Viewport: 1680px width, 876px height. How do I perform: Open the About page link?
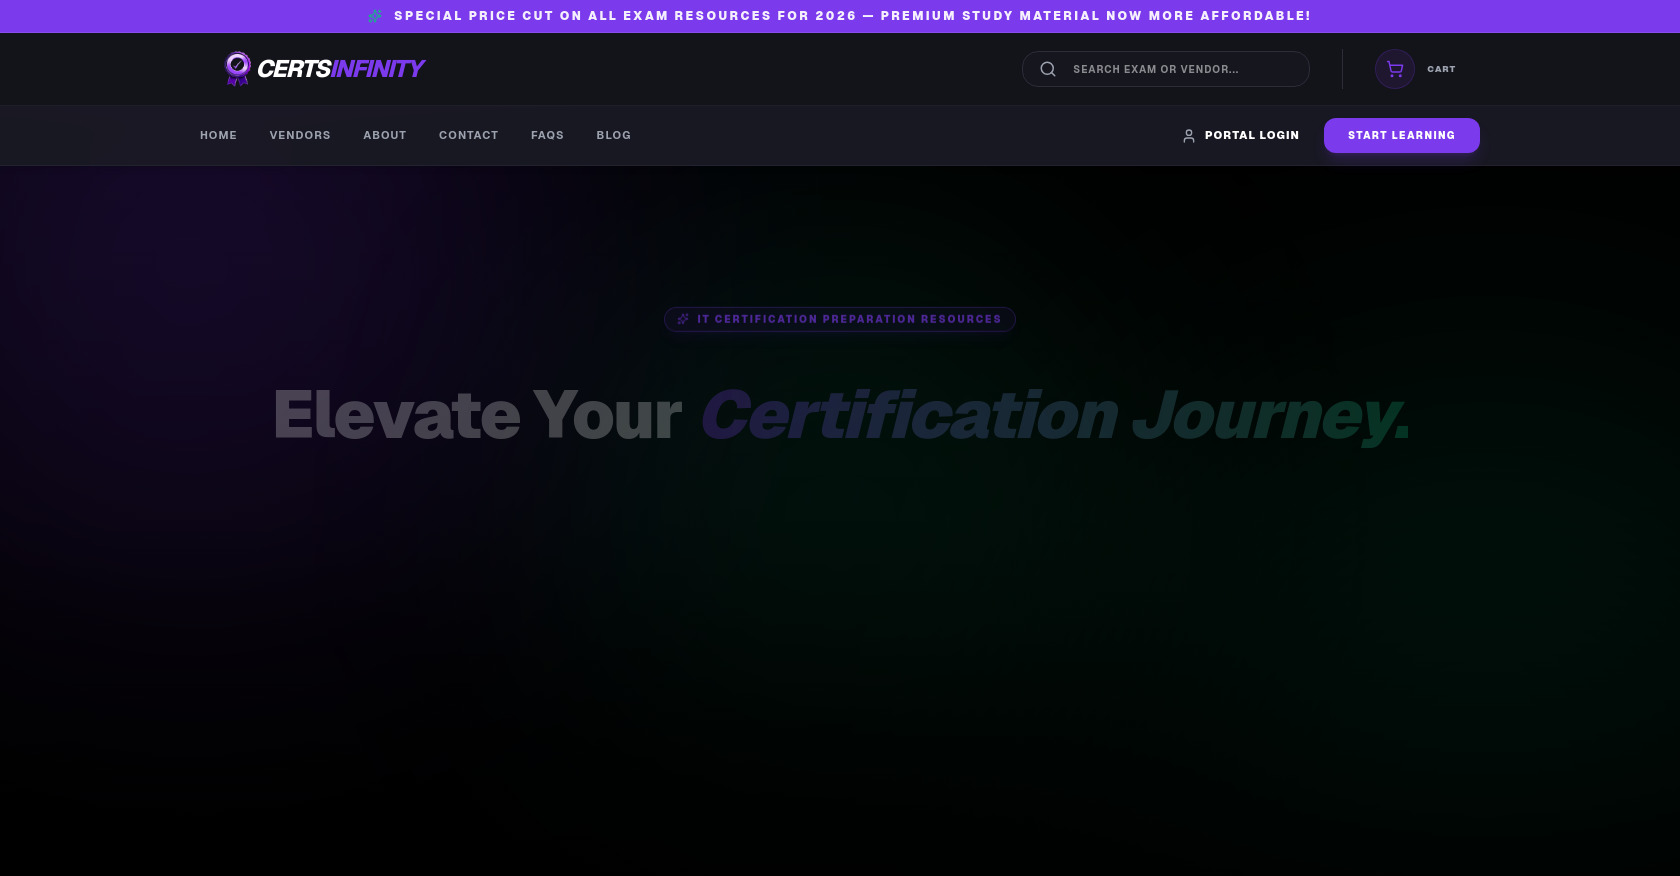(385, 135)
